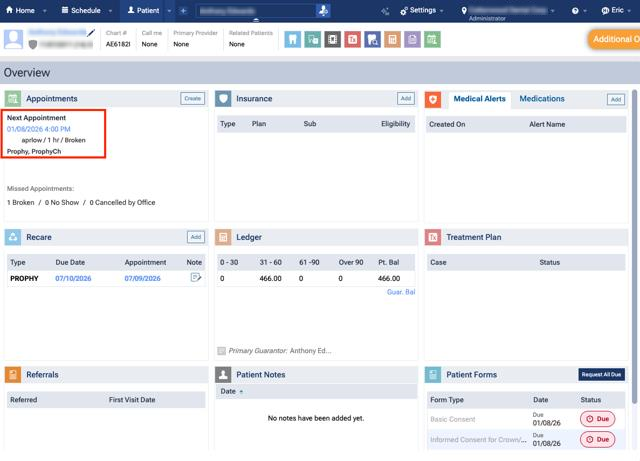
Task: Switch to the Medications tab
Action: coord(542,99)
